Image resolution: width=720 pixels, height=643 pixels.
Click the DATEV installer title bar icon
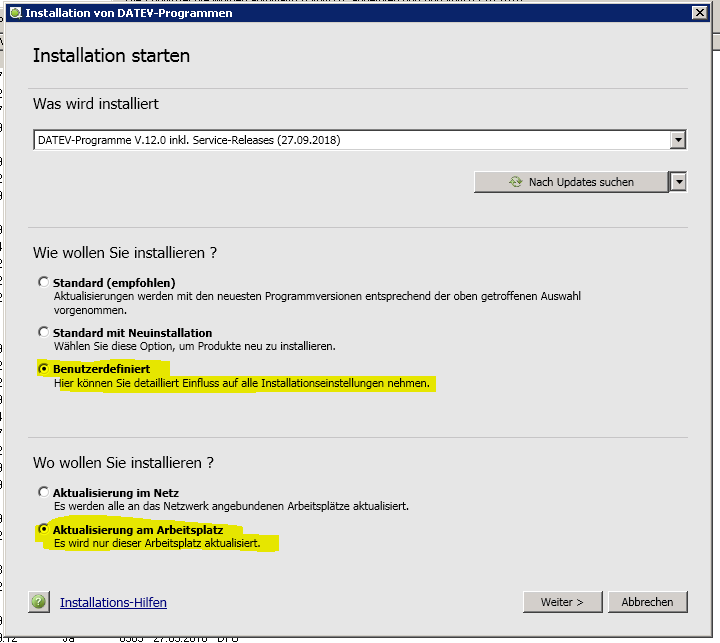[16, 13]
